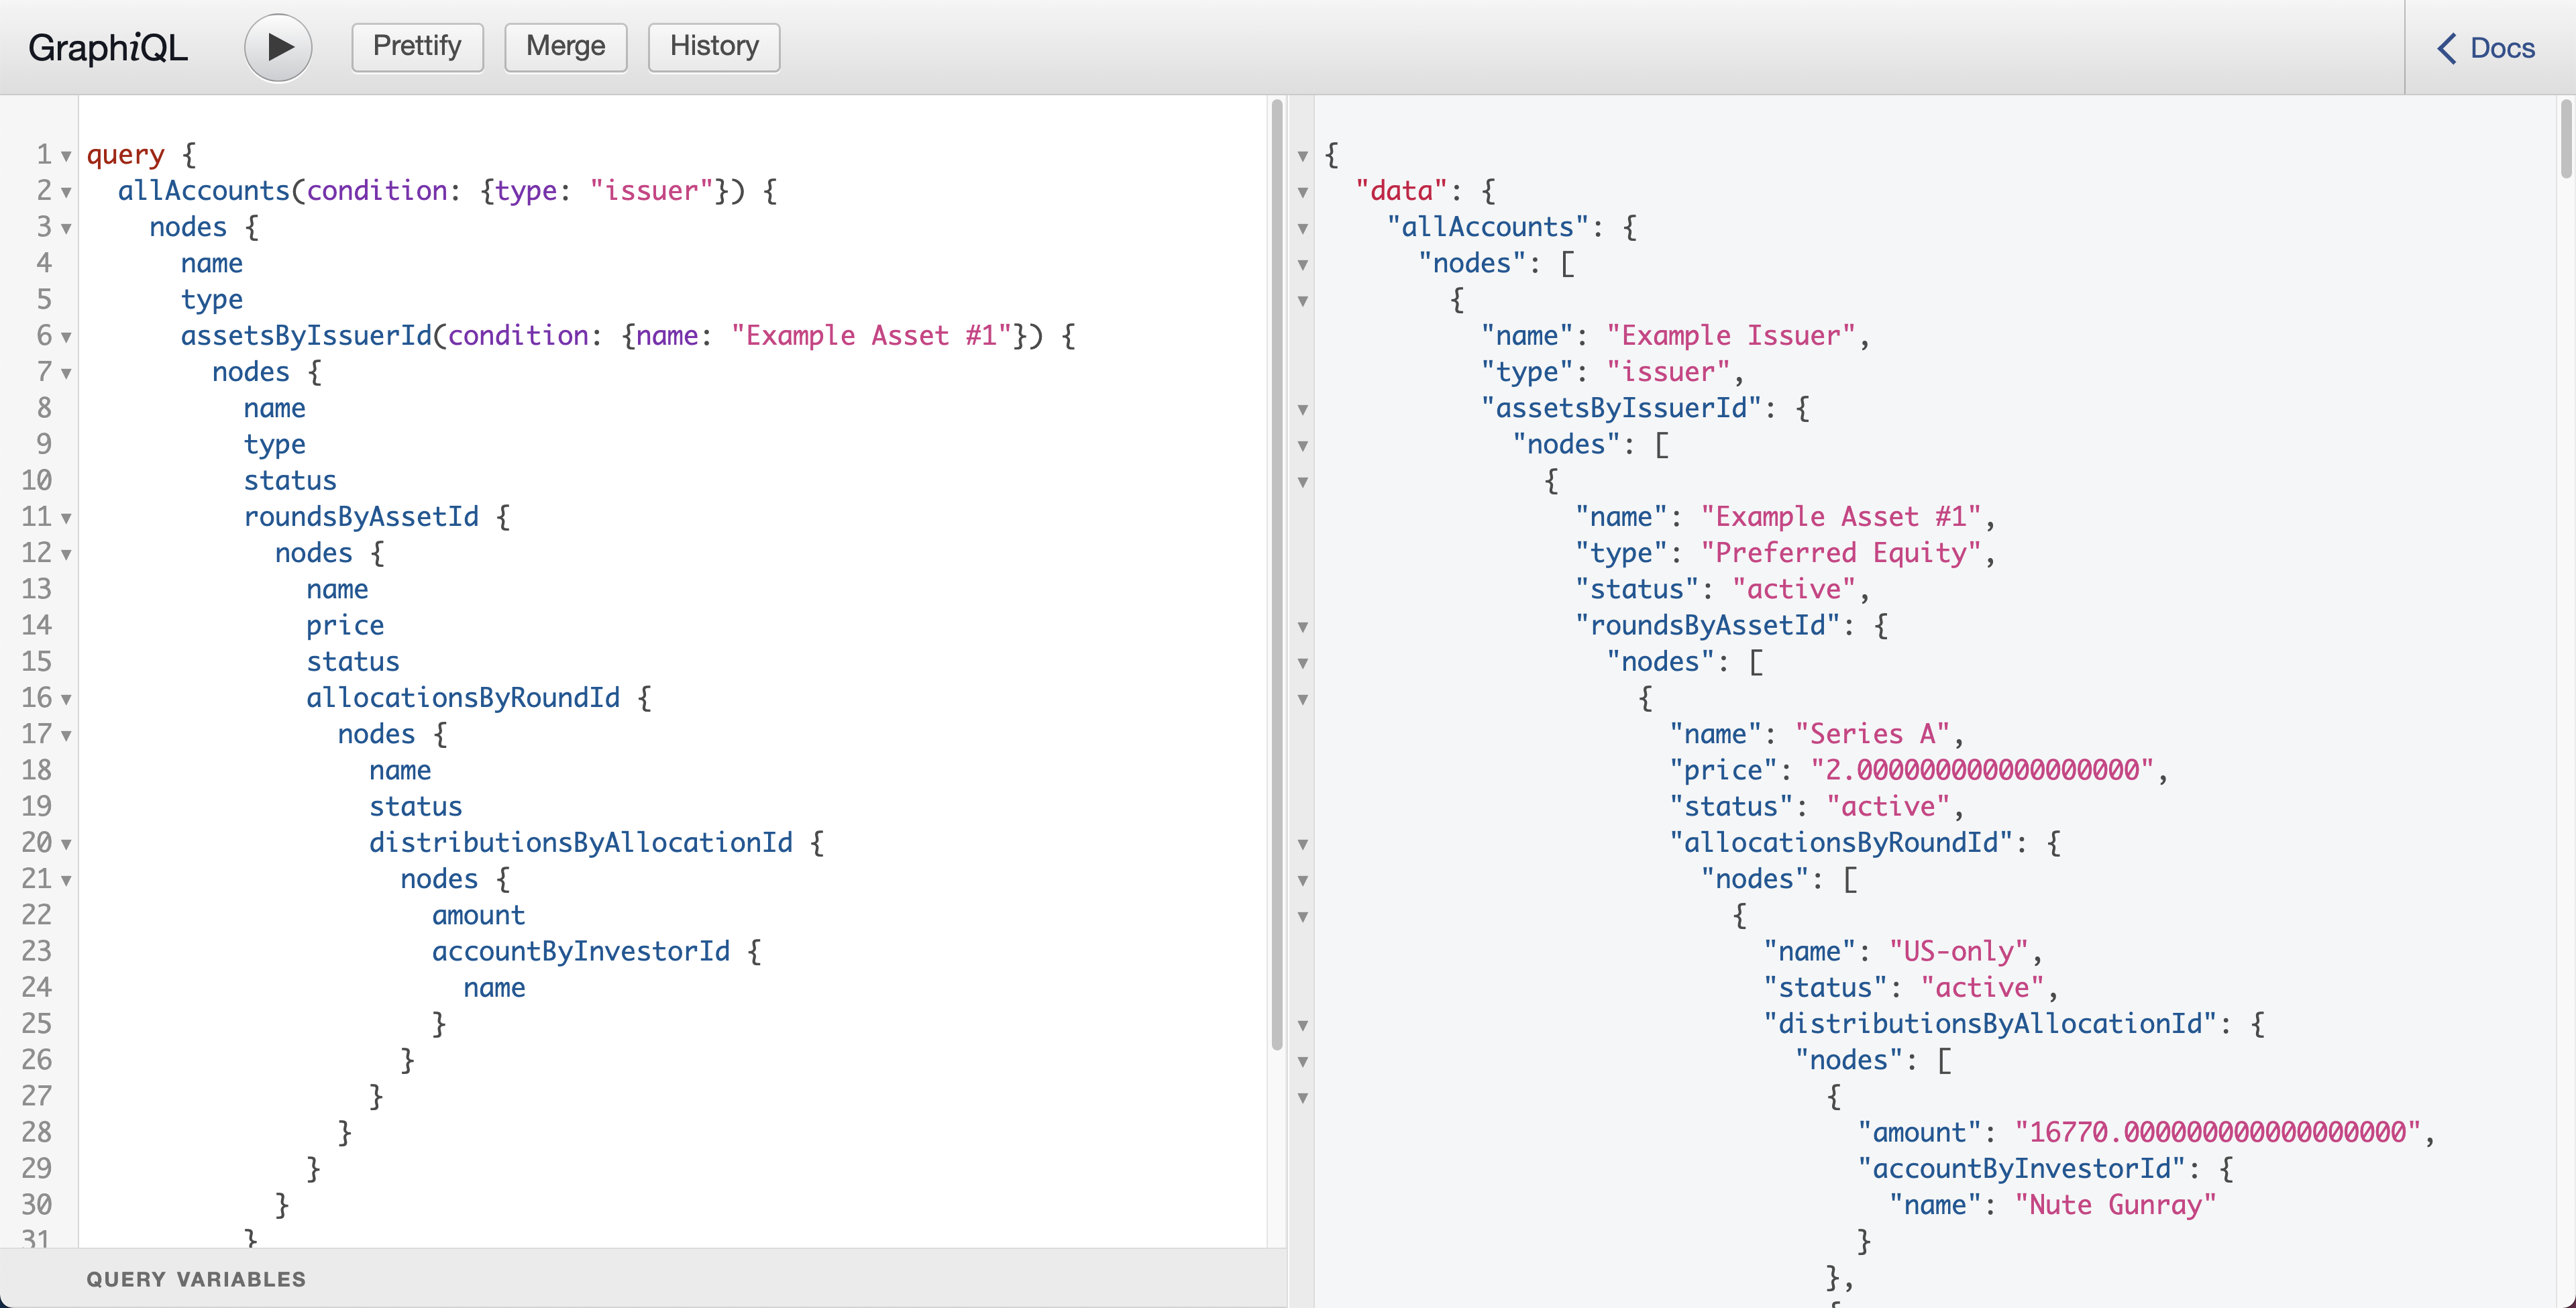Click "Series A" value in results

tap(1872, 734)
